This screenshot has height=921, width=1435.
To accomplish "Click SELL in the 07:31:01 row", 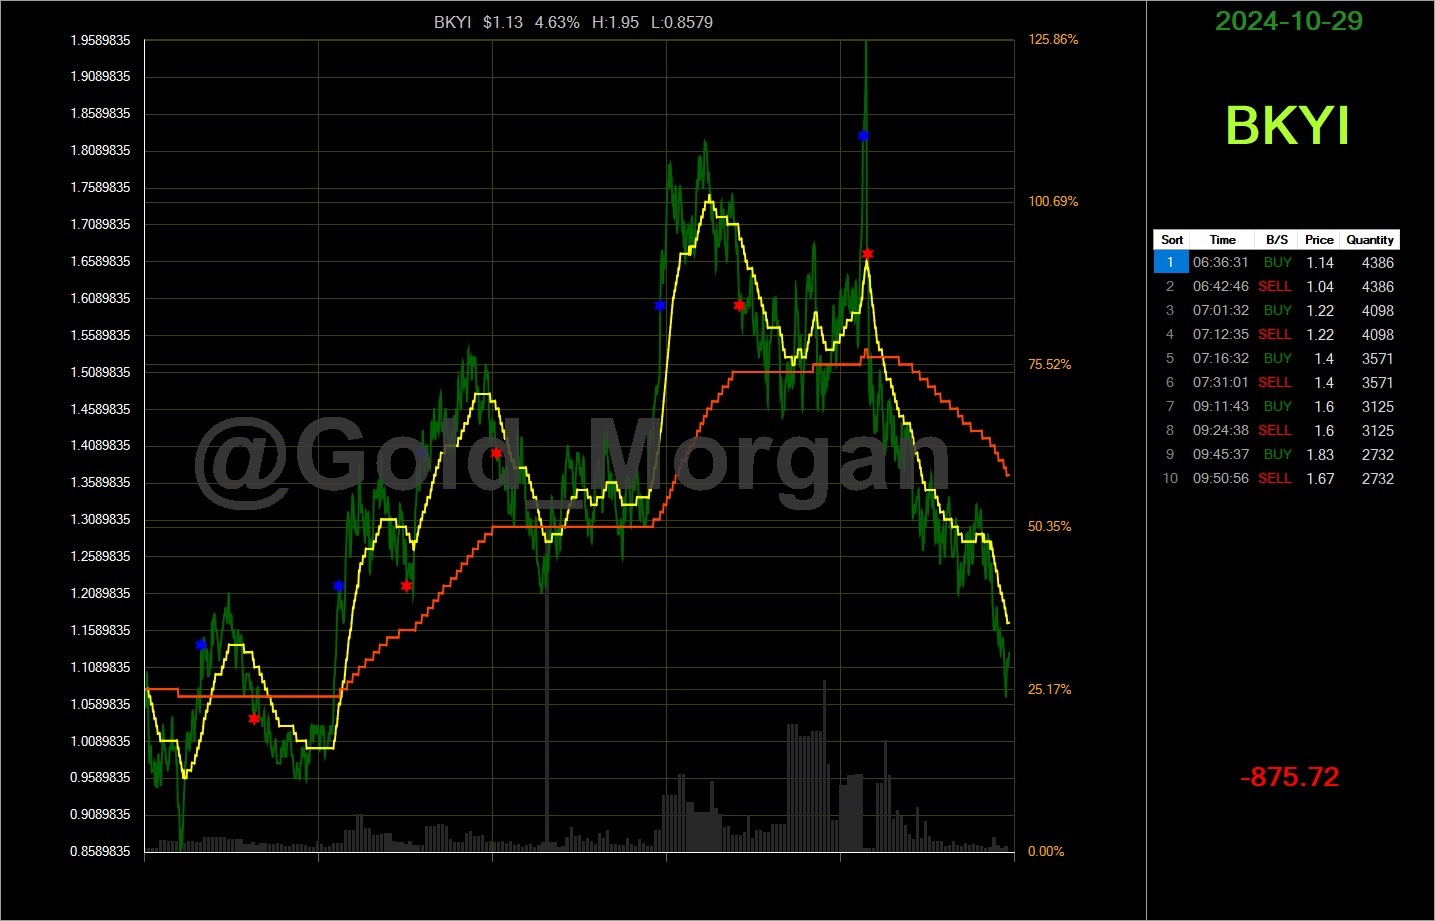I will click(1275, 382).
